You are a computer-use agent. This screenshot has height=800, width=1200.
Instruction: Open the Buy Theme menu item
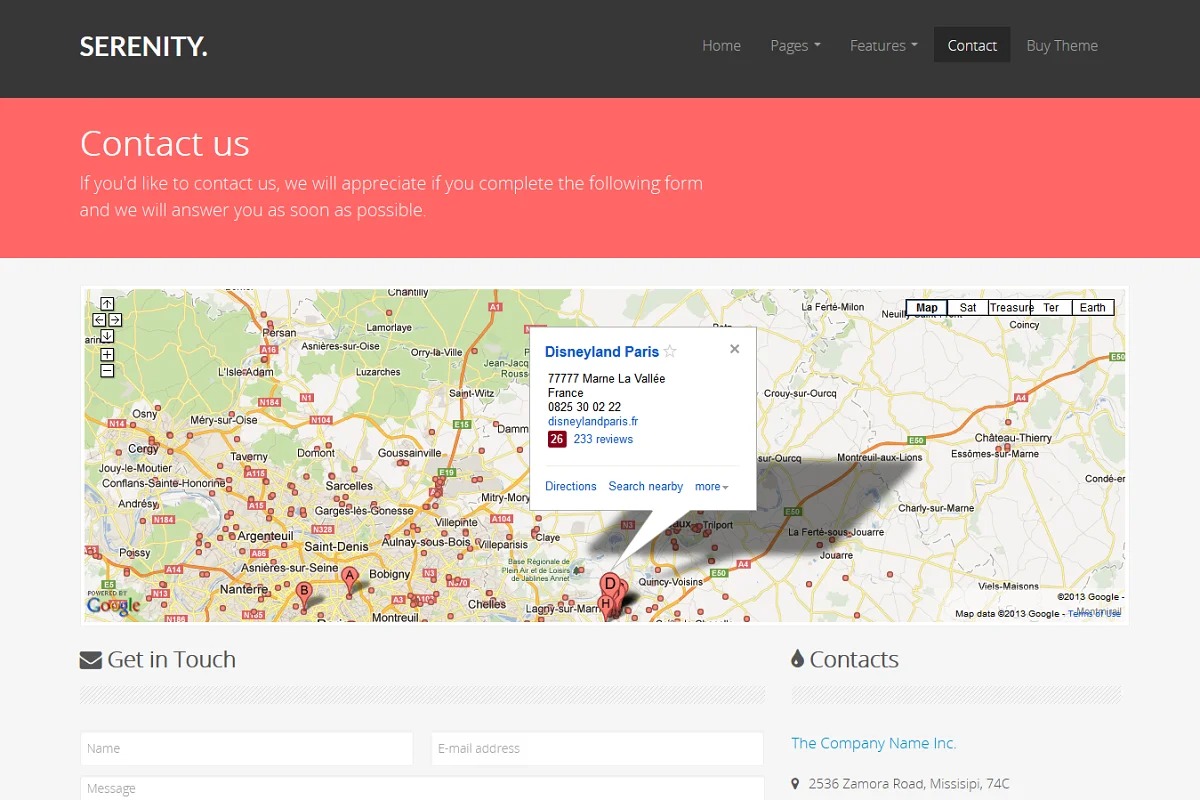(x=1062, y=46)
